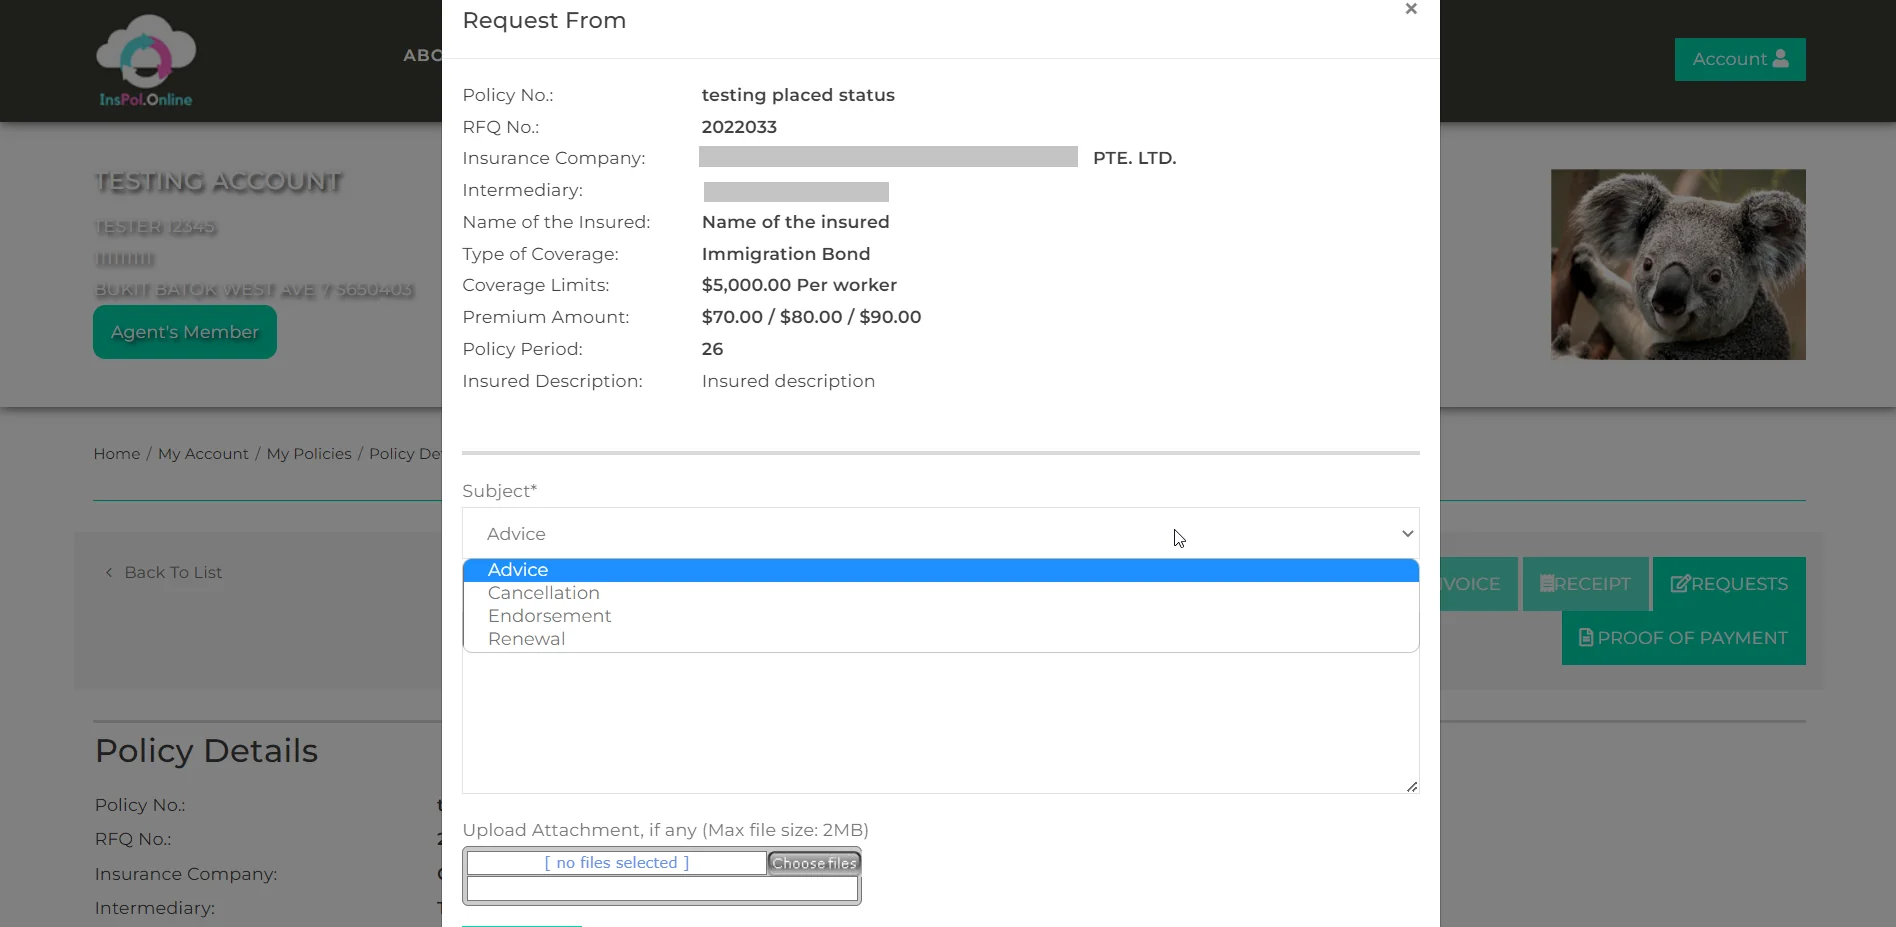Click the InsPol.Online cloud logo
1896x927 pixels.
point(146,61)
